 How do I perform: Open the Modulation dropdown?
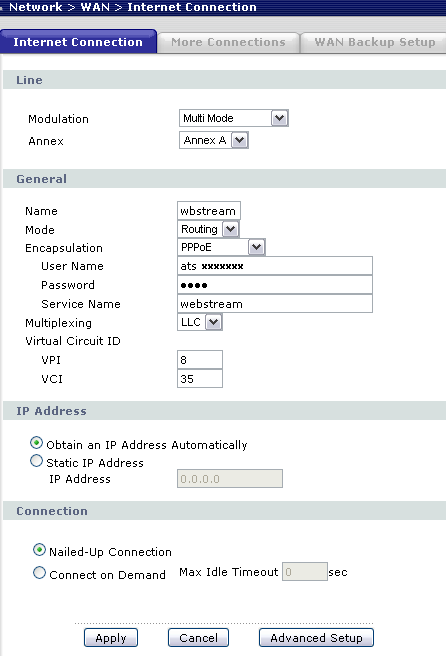(x=233, y=118)
